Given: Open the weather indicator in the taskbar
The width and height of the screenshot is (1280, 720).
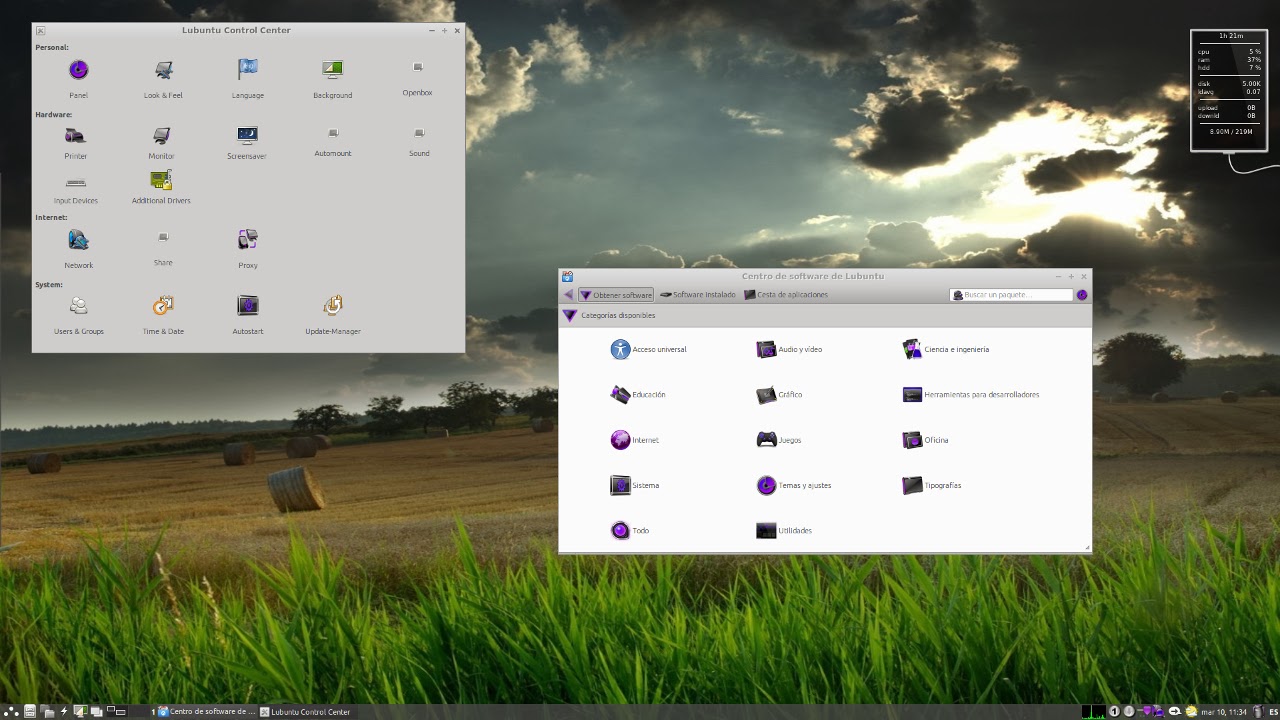Looking at the screenshot, I should pos(1192,711).
